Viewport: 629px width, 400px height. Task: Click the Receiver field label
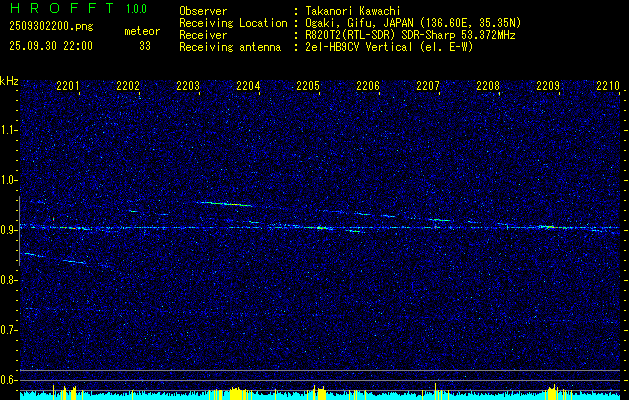pos(203,35)
